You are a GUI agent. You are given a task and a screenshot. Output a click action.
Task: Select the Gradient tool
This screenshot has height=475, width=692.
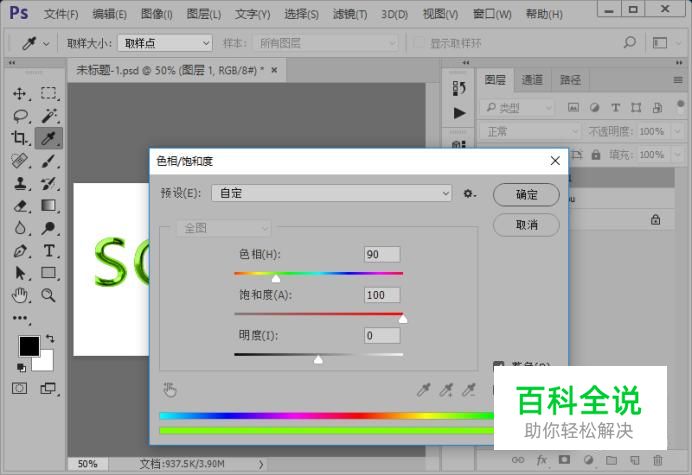49,206
